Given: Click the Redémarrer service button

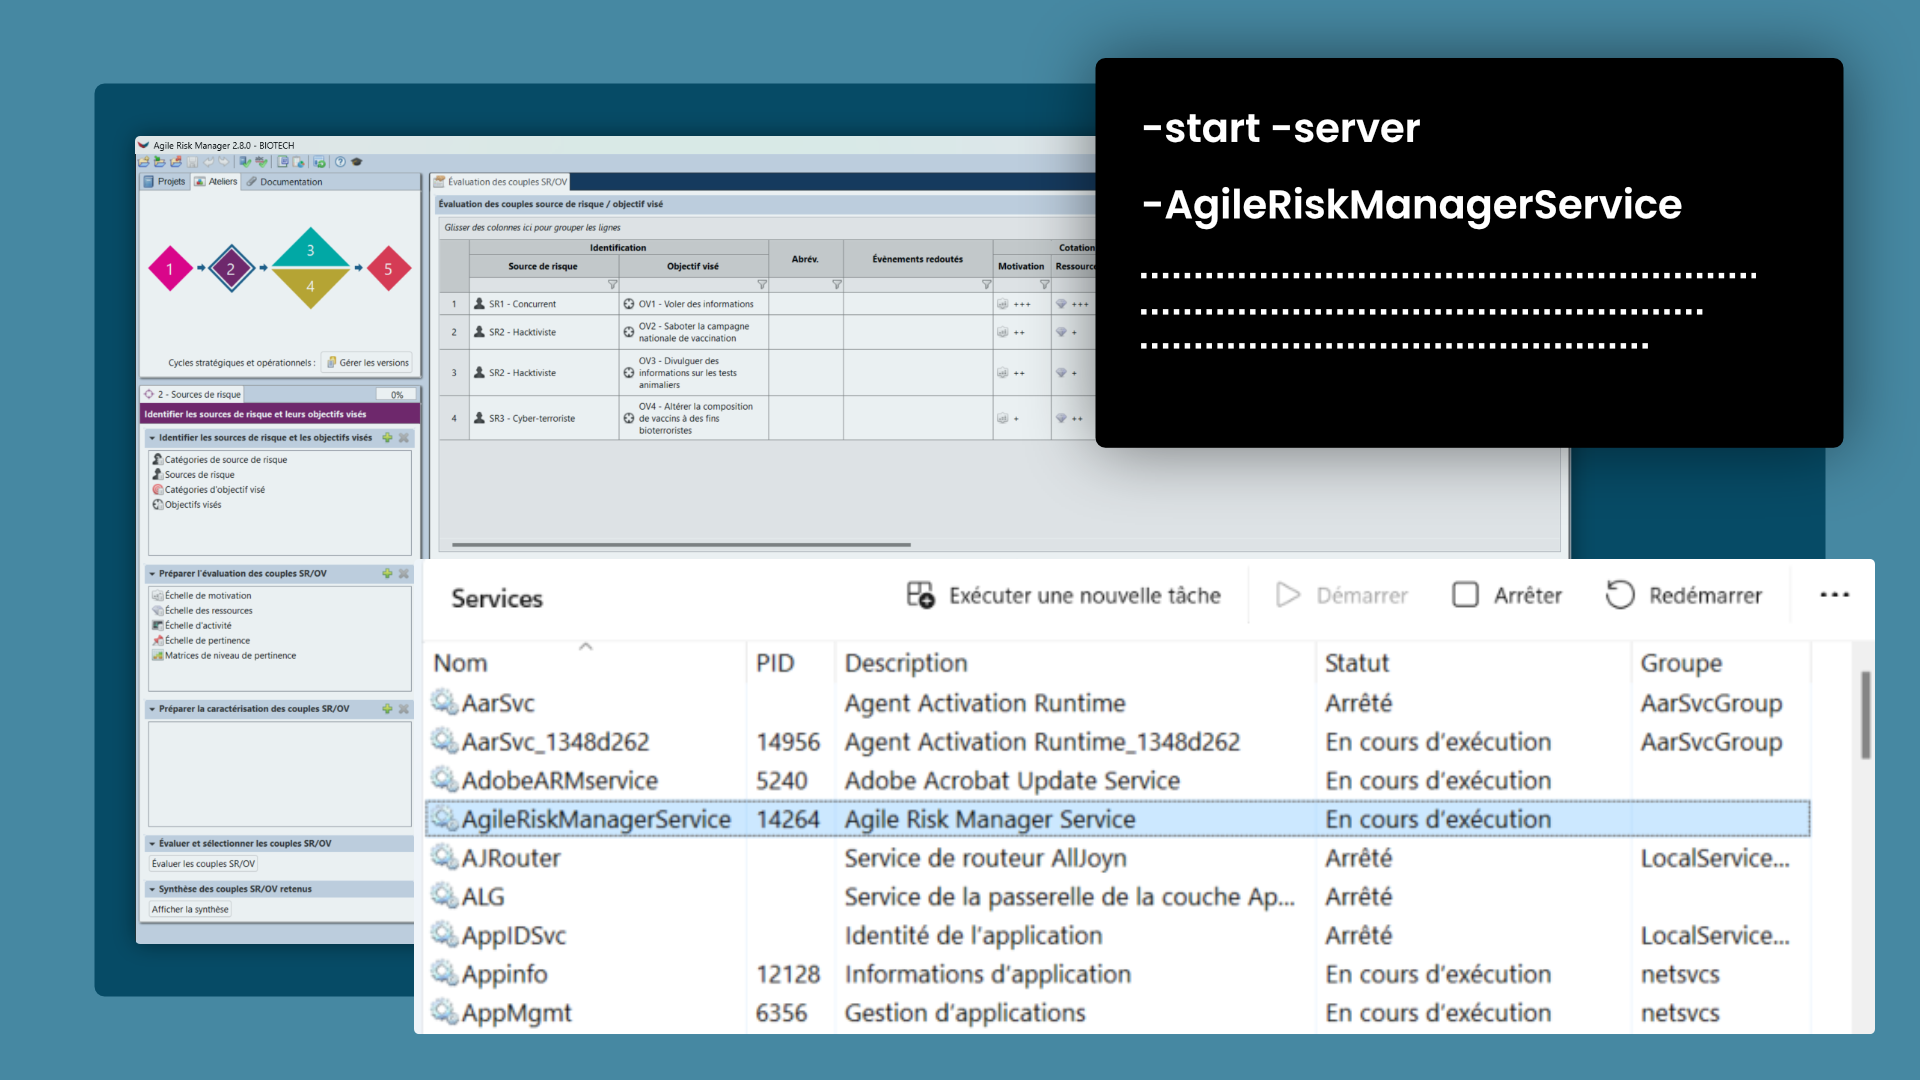Looking at the screenshot, I should pyautogui.click(x=1684, y=595).
